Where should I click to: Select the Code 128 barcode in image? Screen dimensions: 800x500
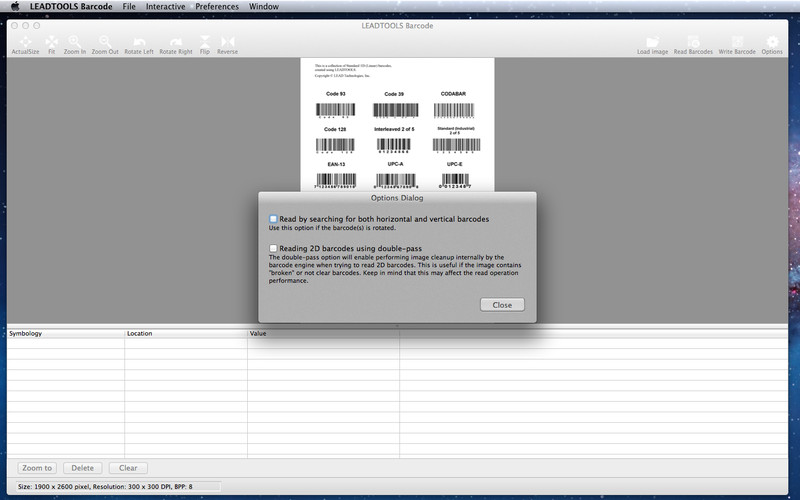335,145
